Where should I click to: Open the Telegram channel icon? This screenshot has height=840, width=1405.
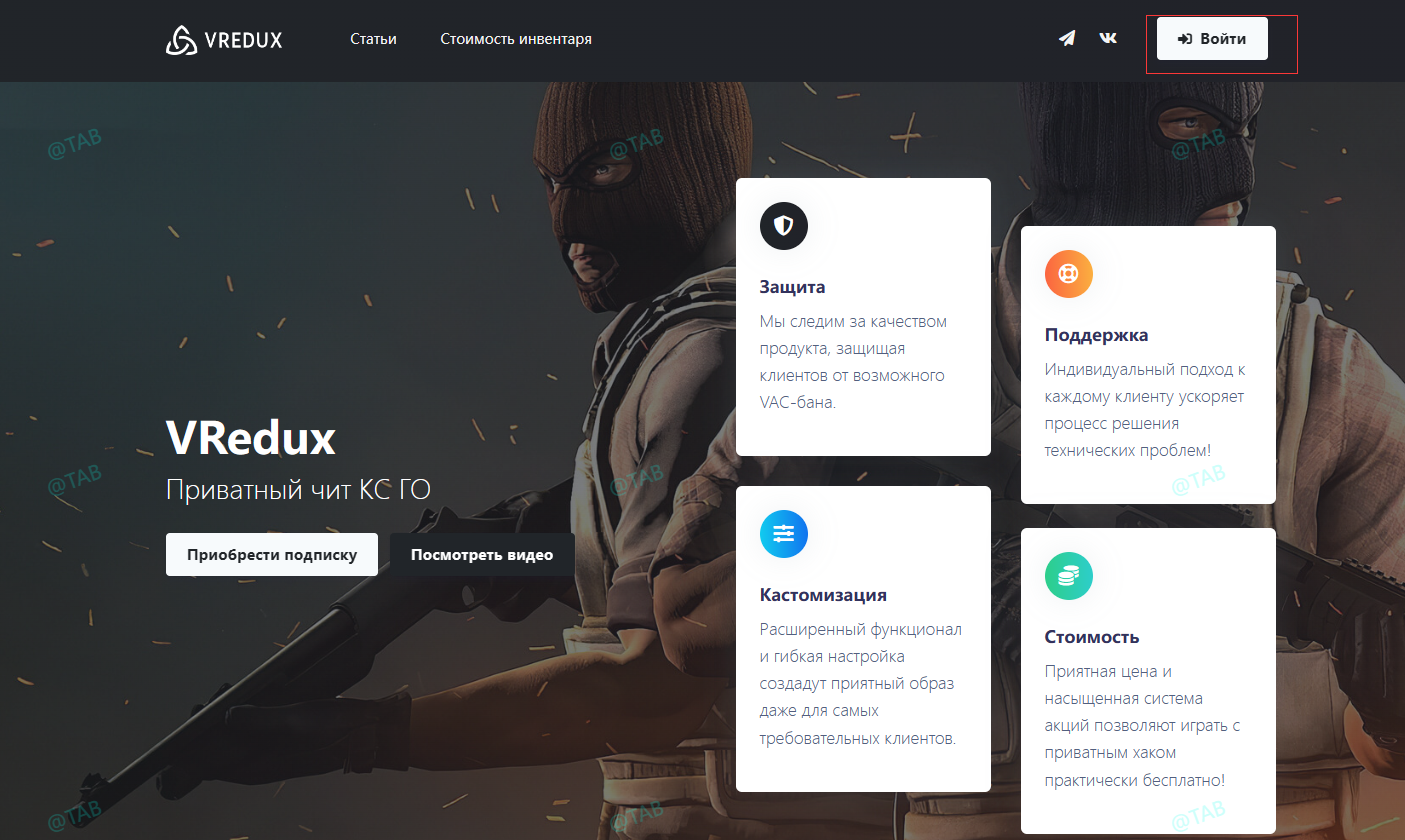point(1067,39)
